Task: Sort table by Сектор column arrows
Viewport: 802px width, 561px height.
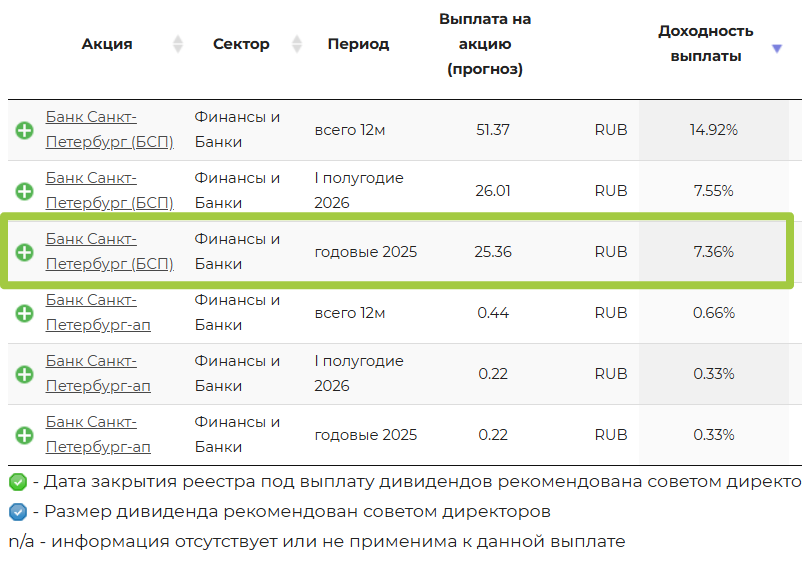Action: [x=297, y=44]
